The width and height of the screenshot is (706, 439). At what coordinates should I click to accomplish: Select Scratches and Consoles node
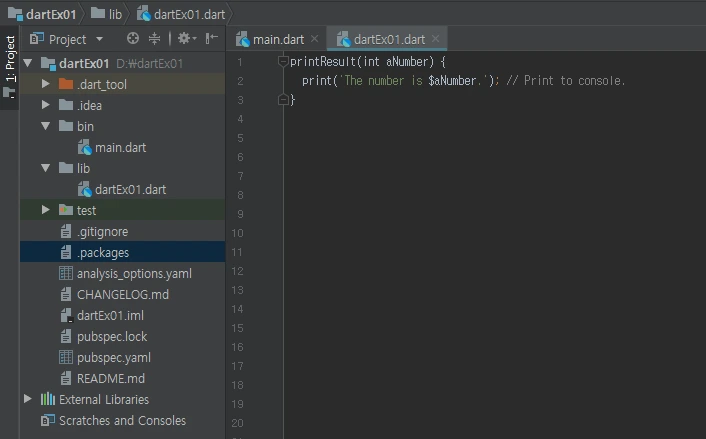pos(122,421)
